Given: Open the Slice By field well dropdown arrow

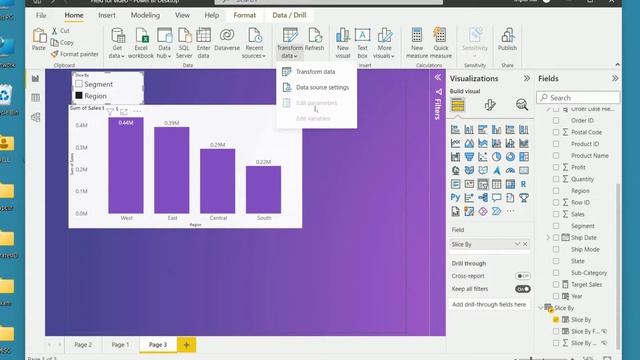Looking at the screenshot, I should [x=517, y=244].
